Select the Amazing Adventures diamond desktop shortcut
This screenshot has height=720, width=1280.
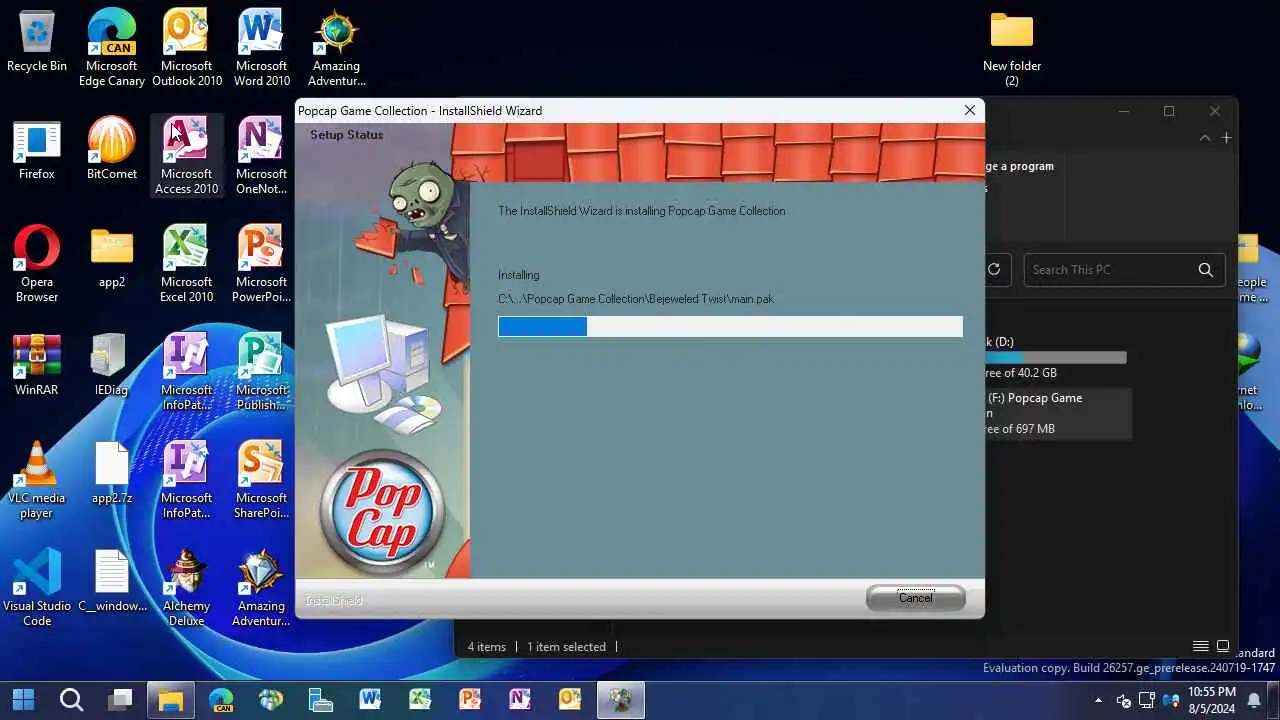tap(262, 588)
